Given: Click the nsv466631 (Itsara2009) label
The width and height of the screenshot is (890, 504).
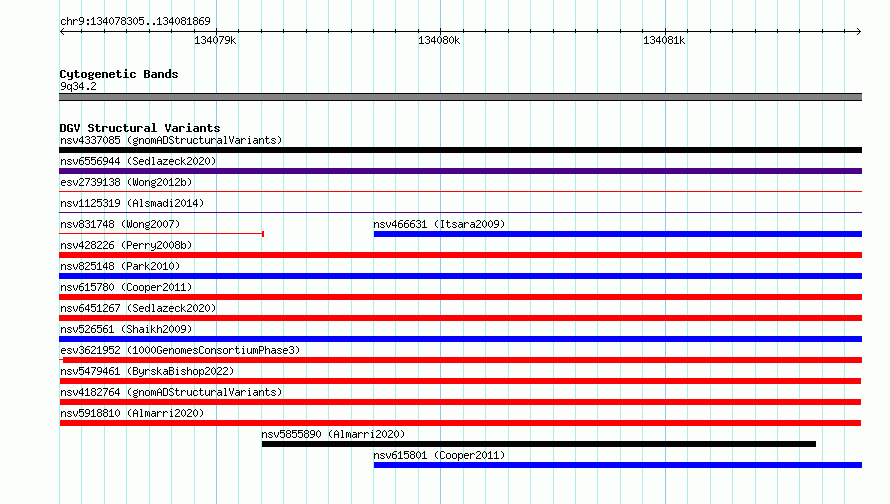Looking at the screenshot, I should (439, 224).
